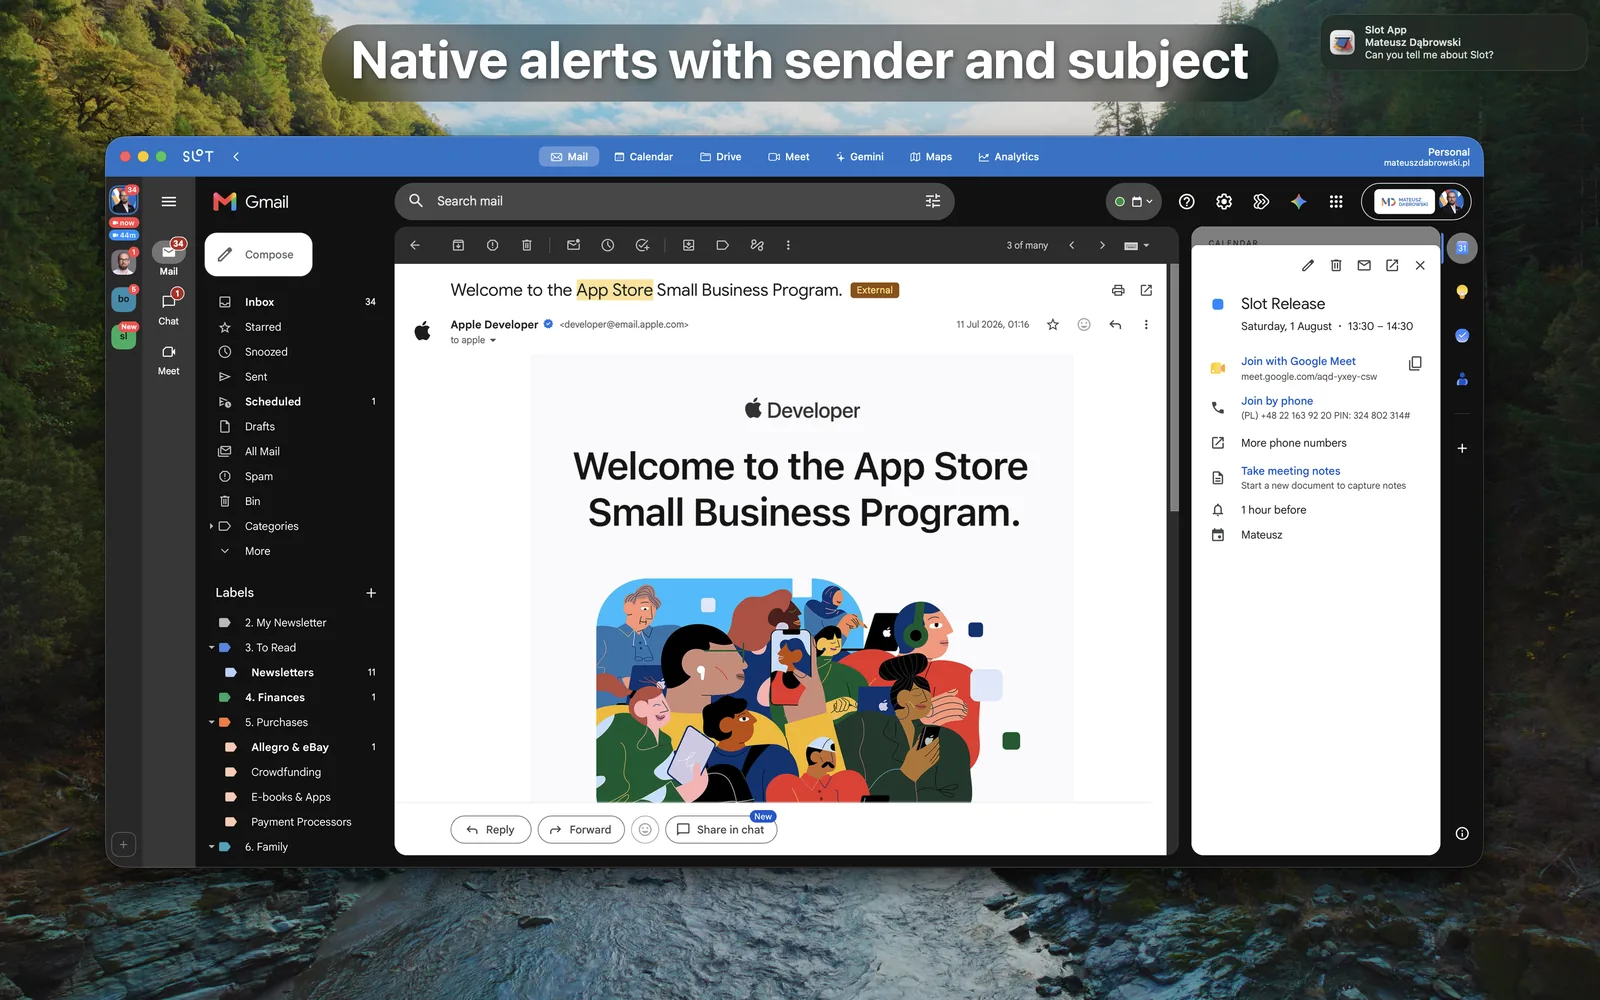Viewport: 1600px width, 1000px height.
Task: Expand the Categories section
Action: [x=211, y=526]
